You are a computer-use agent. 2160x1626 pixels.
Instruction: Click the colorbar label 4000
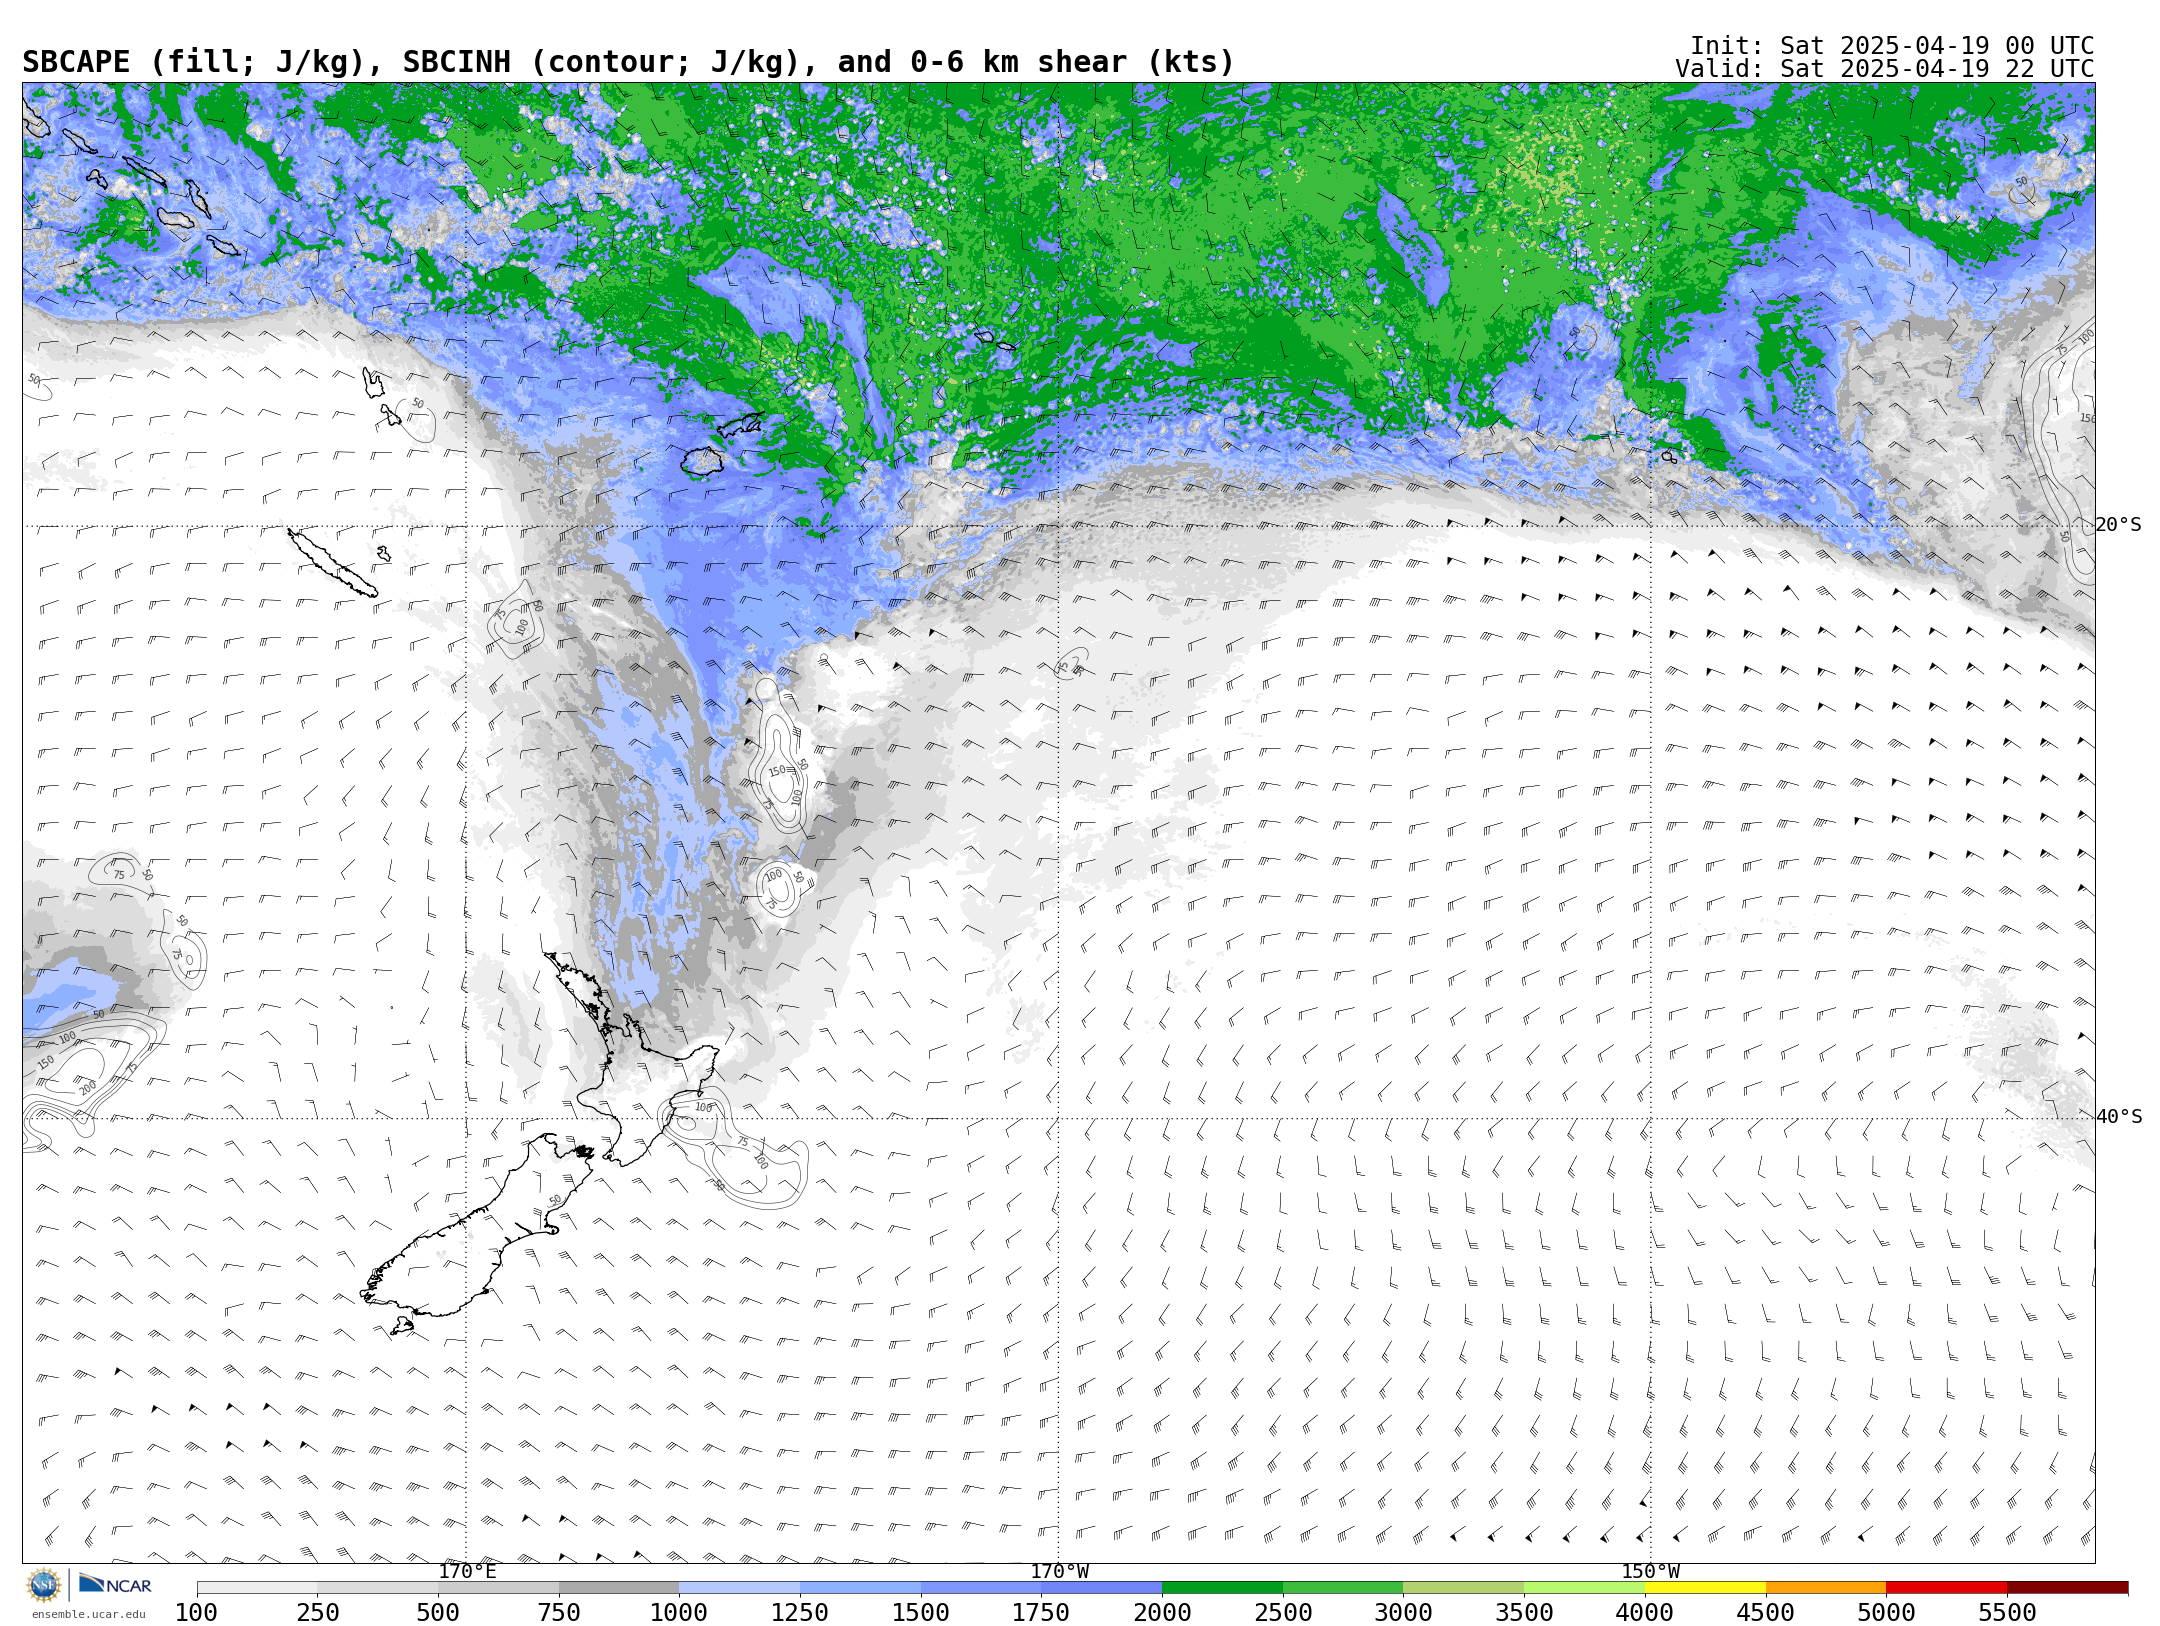point(1645,1613)
